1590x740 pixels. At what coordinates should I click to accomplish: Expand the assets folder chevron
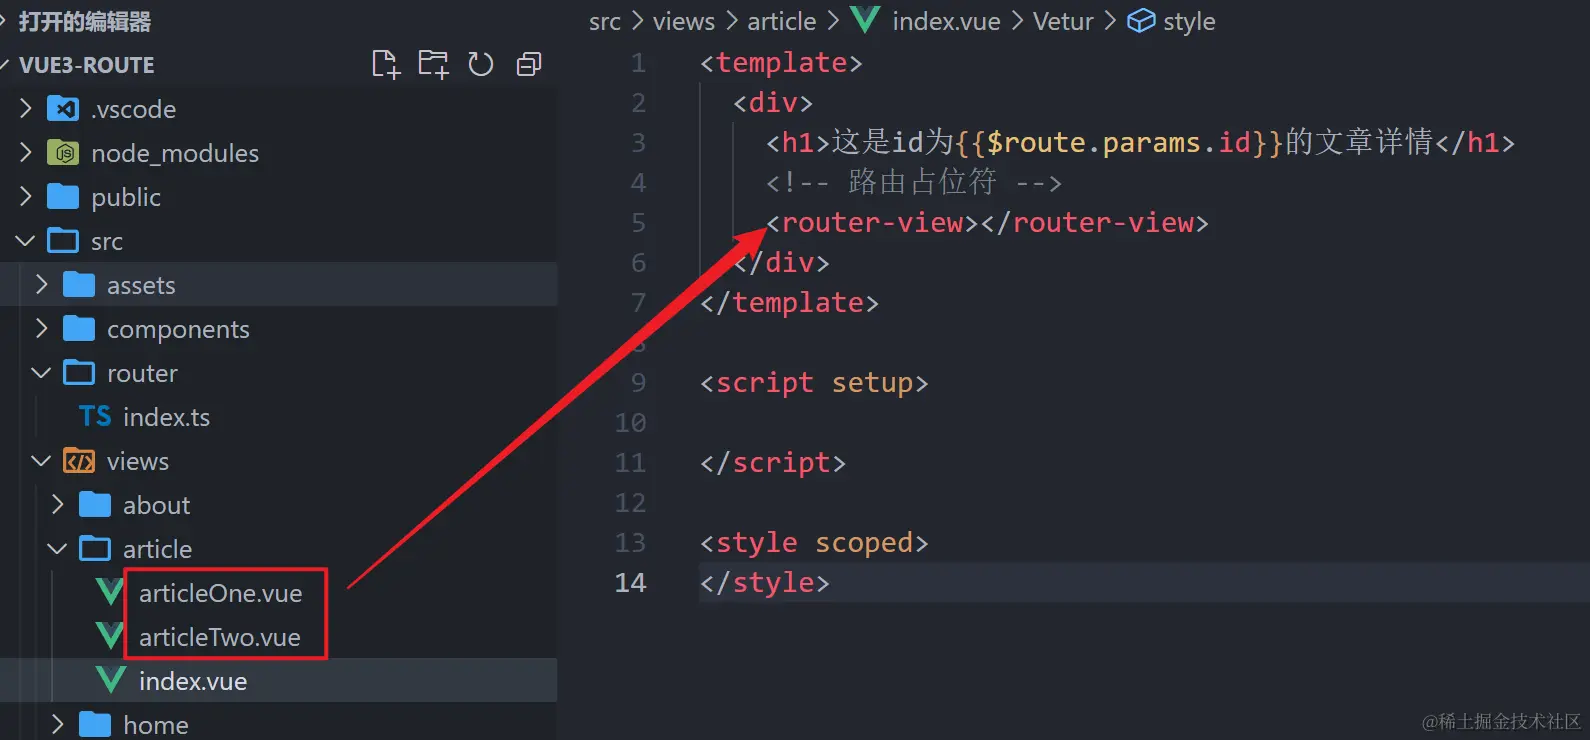point(42,284)
